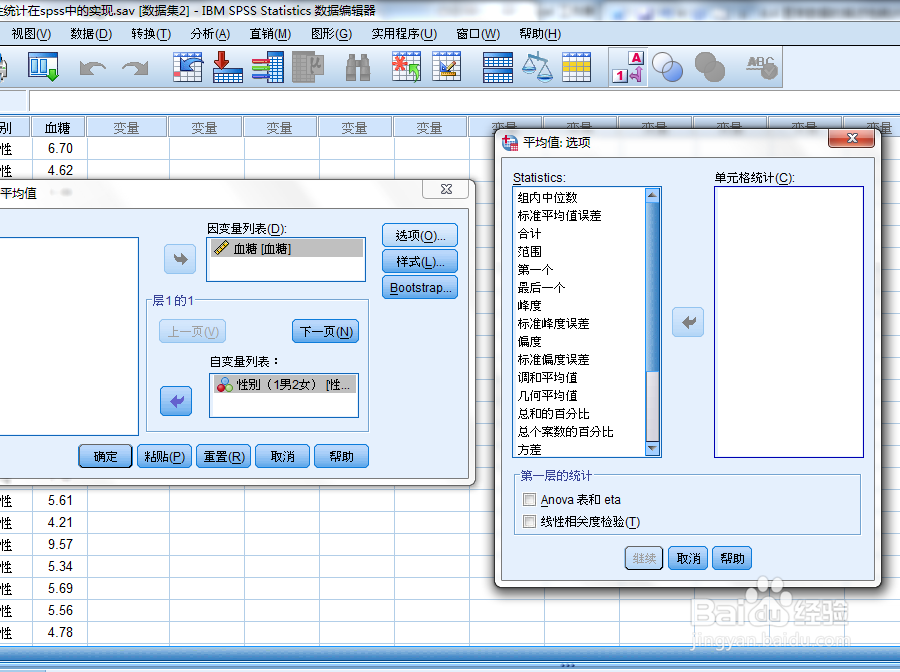This screenshot has height=672, width=900.
Task: Click the arrow to move statistic to cell statistics
Action: pos(688,322)
